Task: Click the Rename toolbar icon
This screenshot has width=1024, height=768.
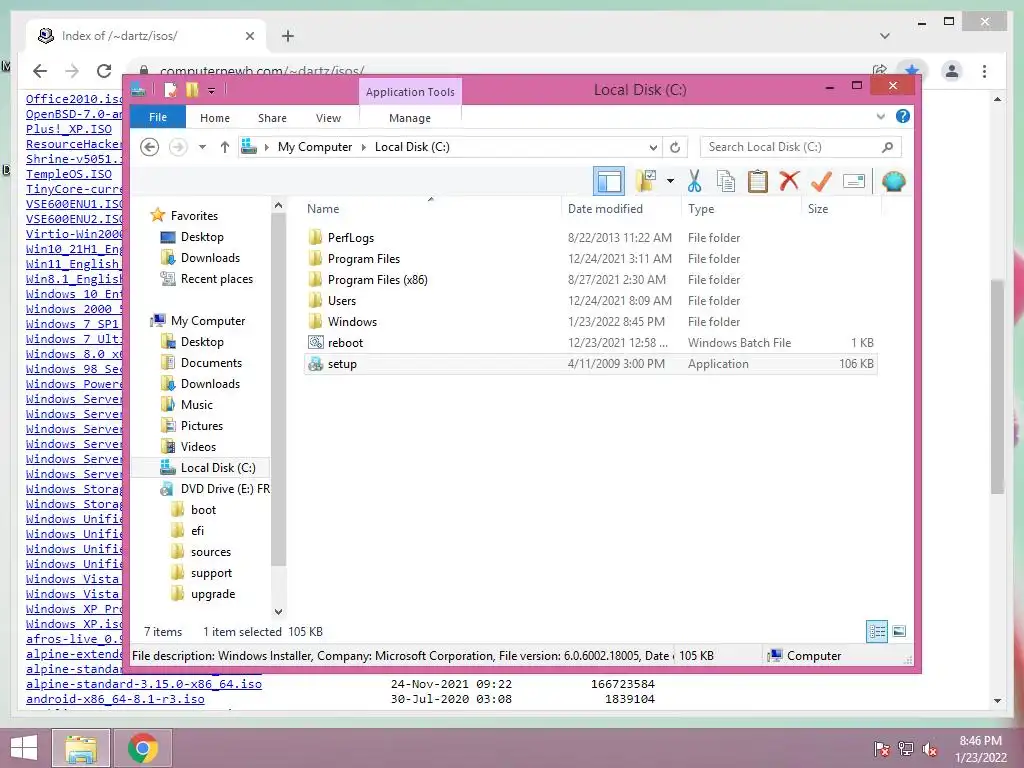Action: (854, 181)
